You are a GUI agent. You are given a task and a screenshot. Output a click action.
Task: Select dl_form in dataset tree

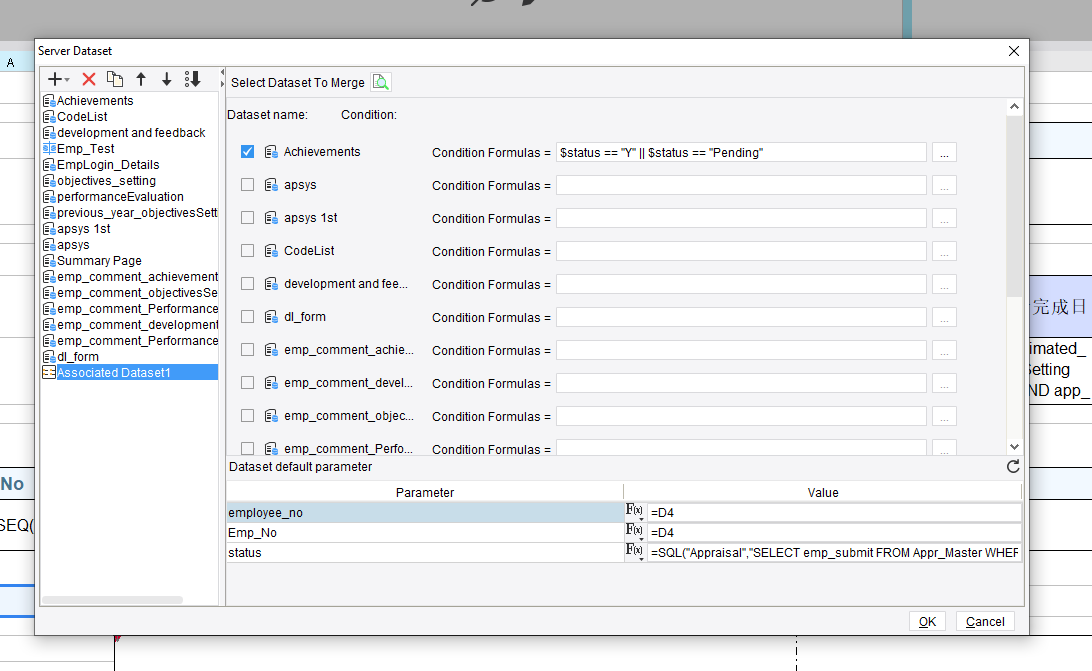[71, 357]
